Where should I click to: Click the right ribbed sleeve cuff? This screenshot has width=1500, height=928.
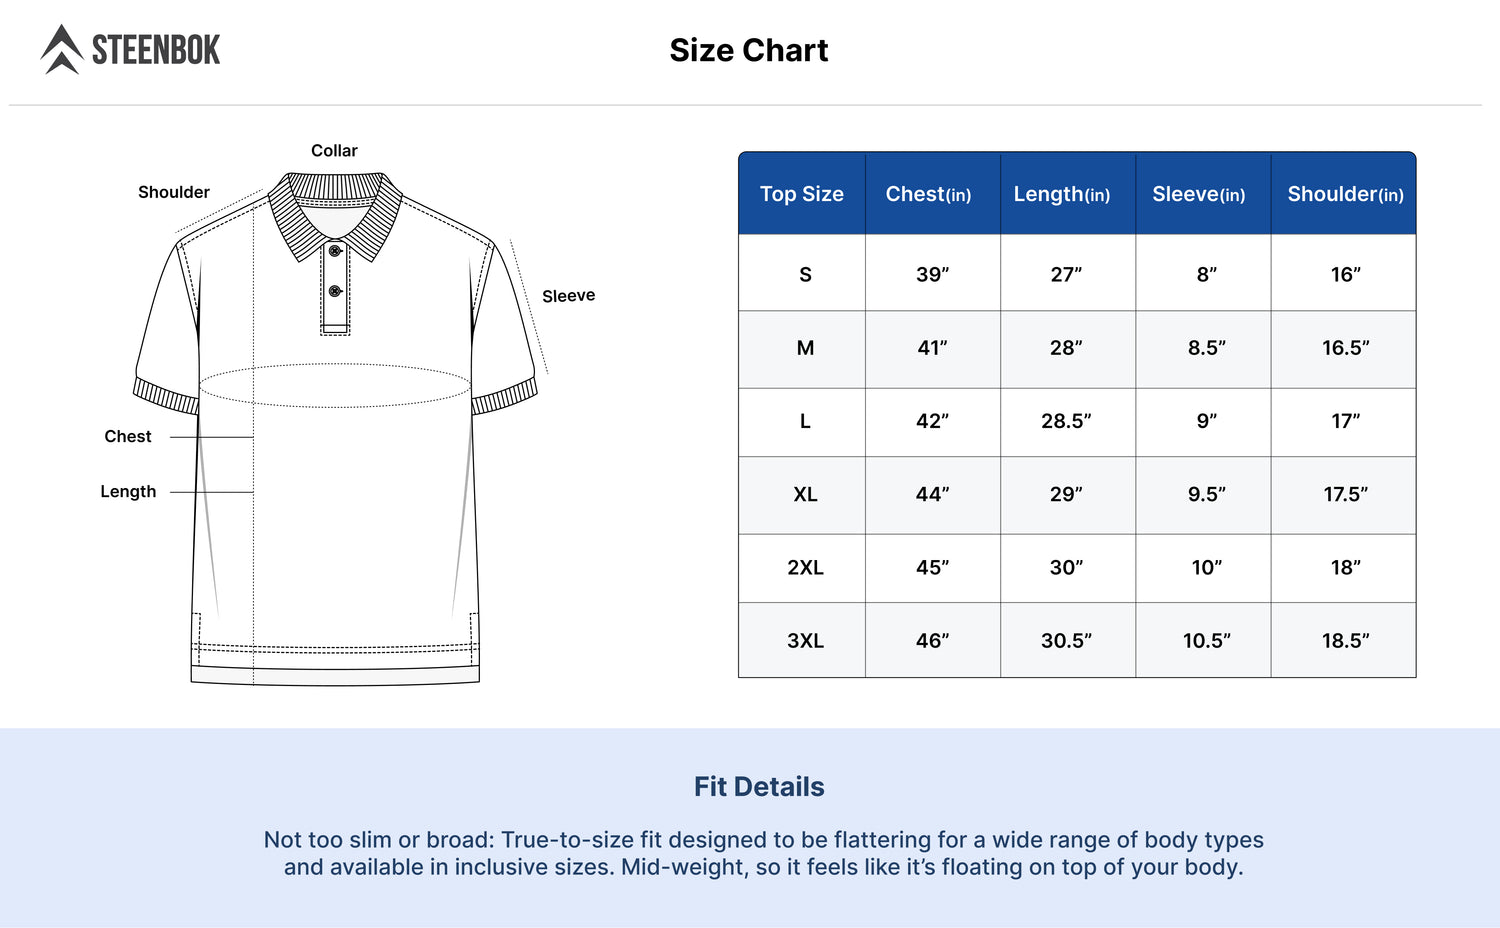505,396
